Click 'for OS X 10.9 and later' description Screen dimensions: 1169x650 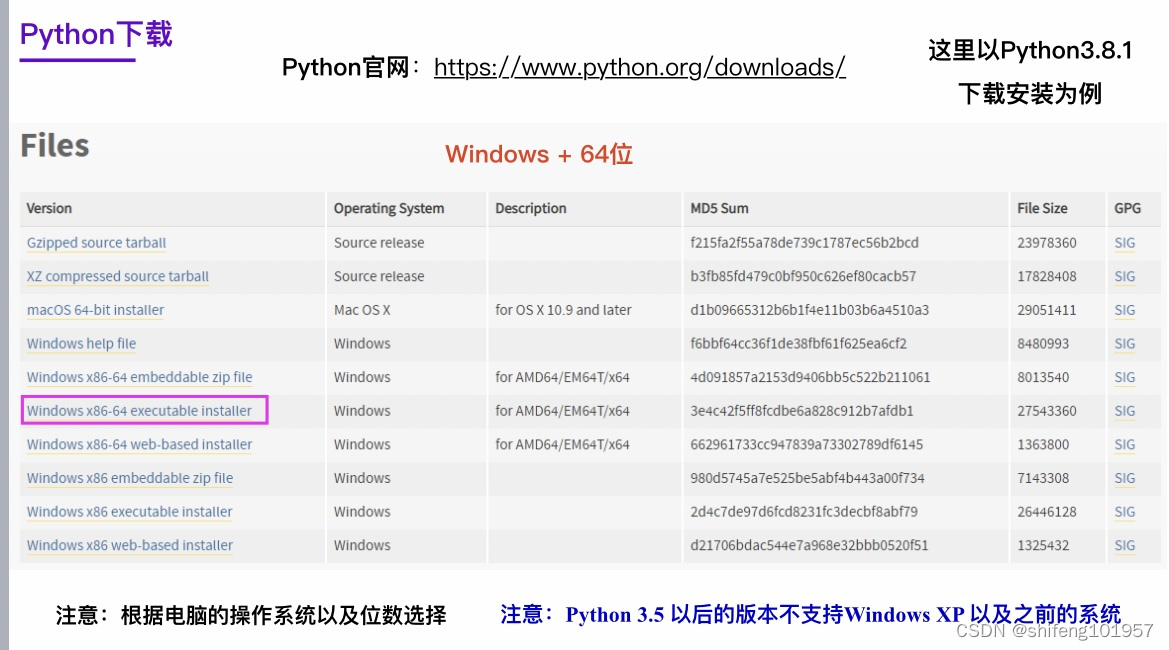(x=563, y=310)
